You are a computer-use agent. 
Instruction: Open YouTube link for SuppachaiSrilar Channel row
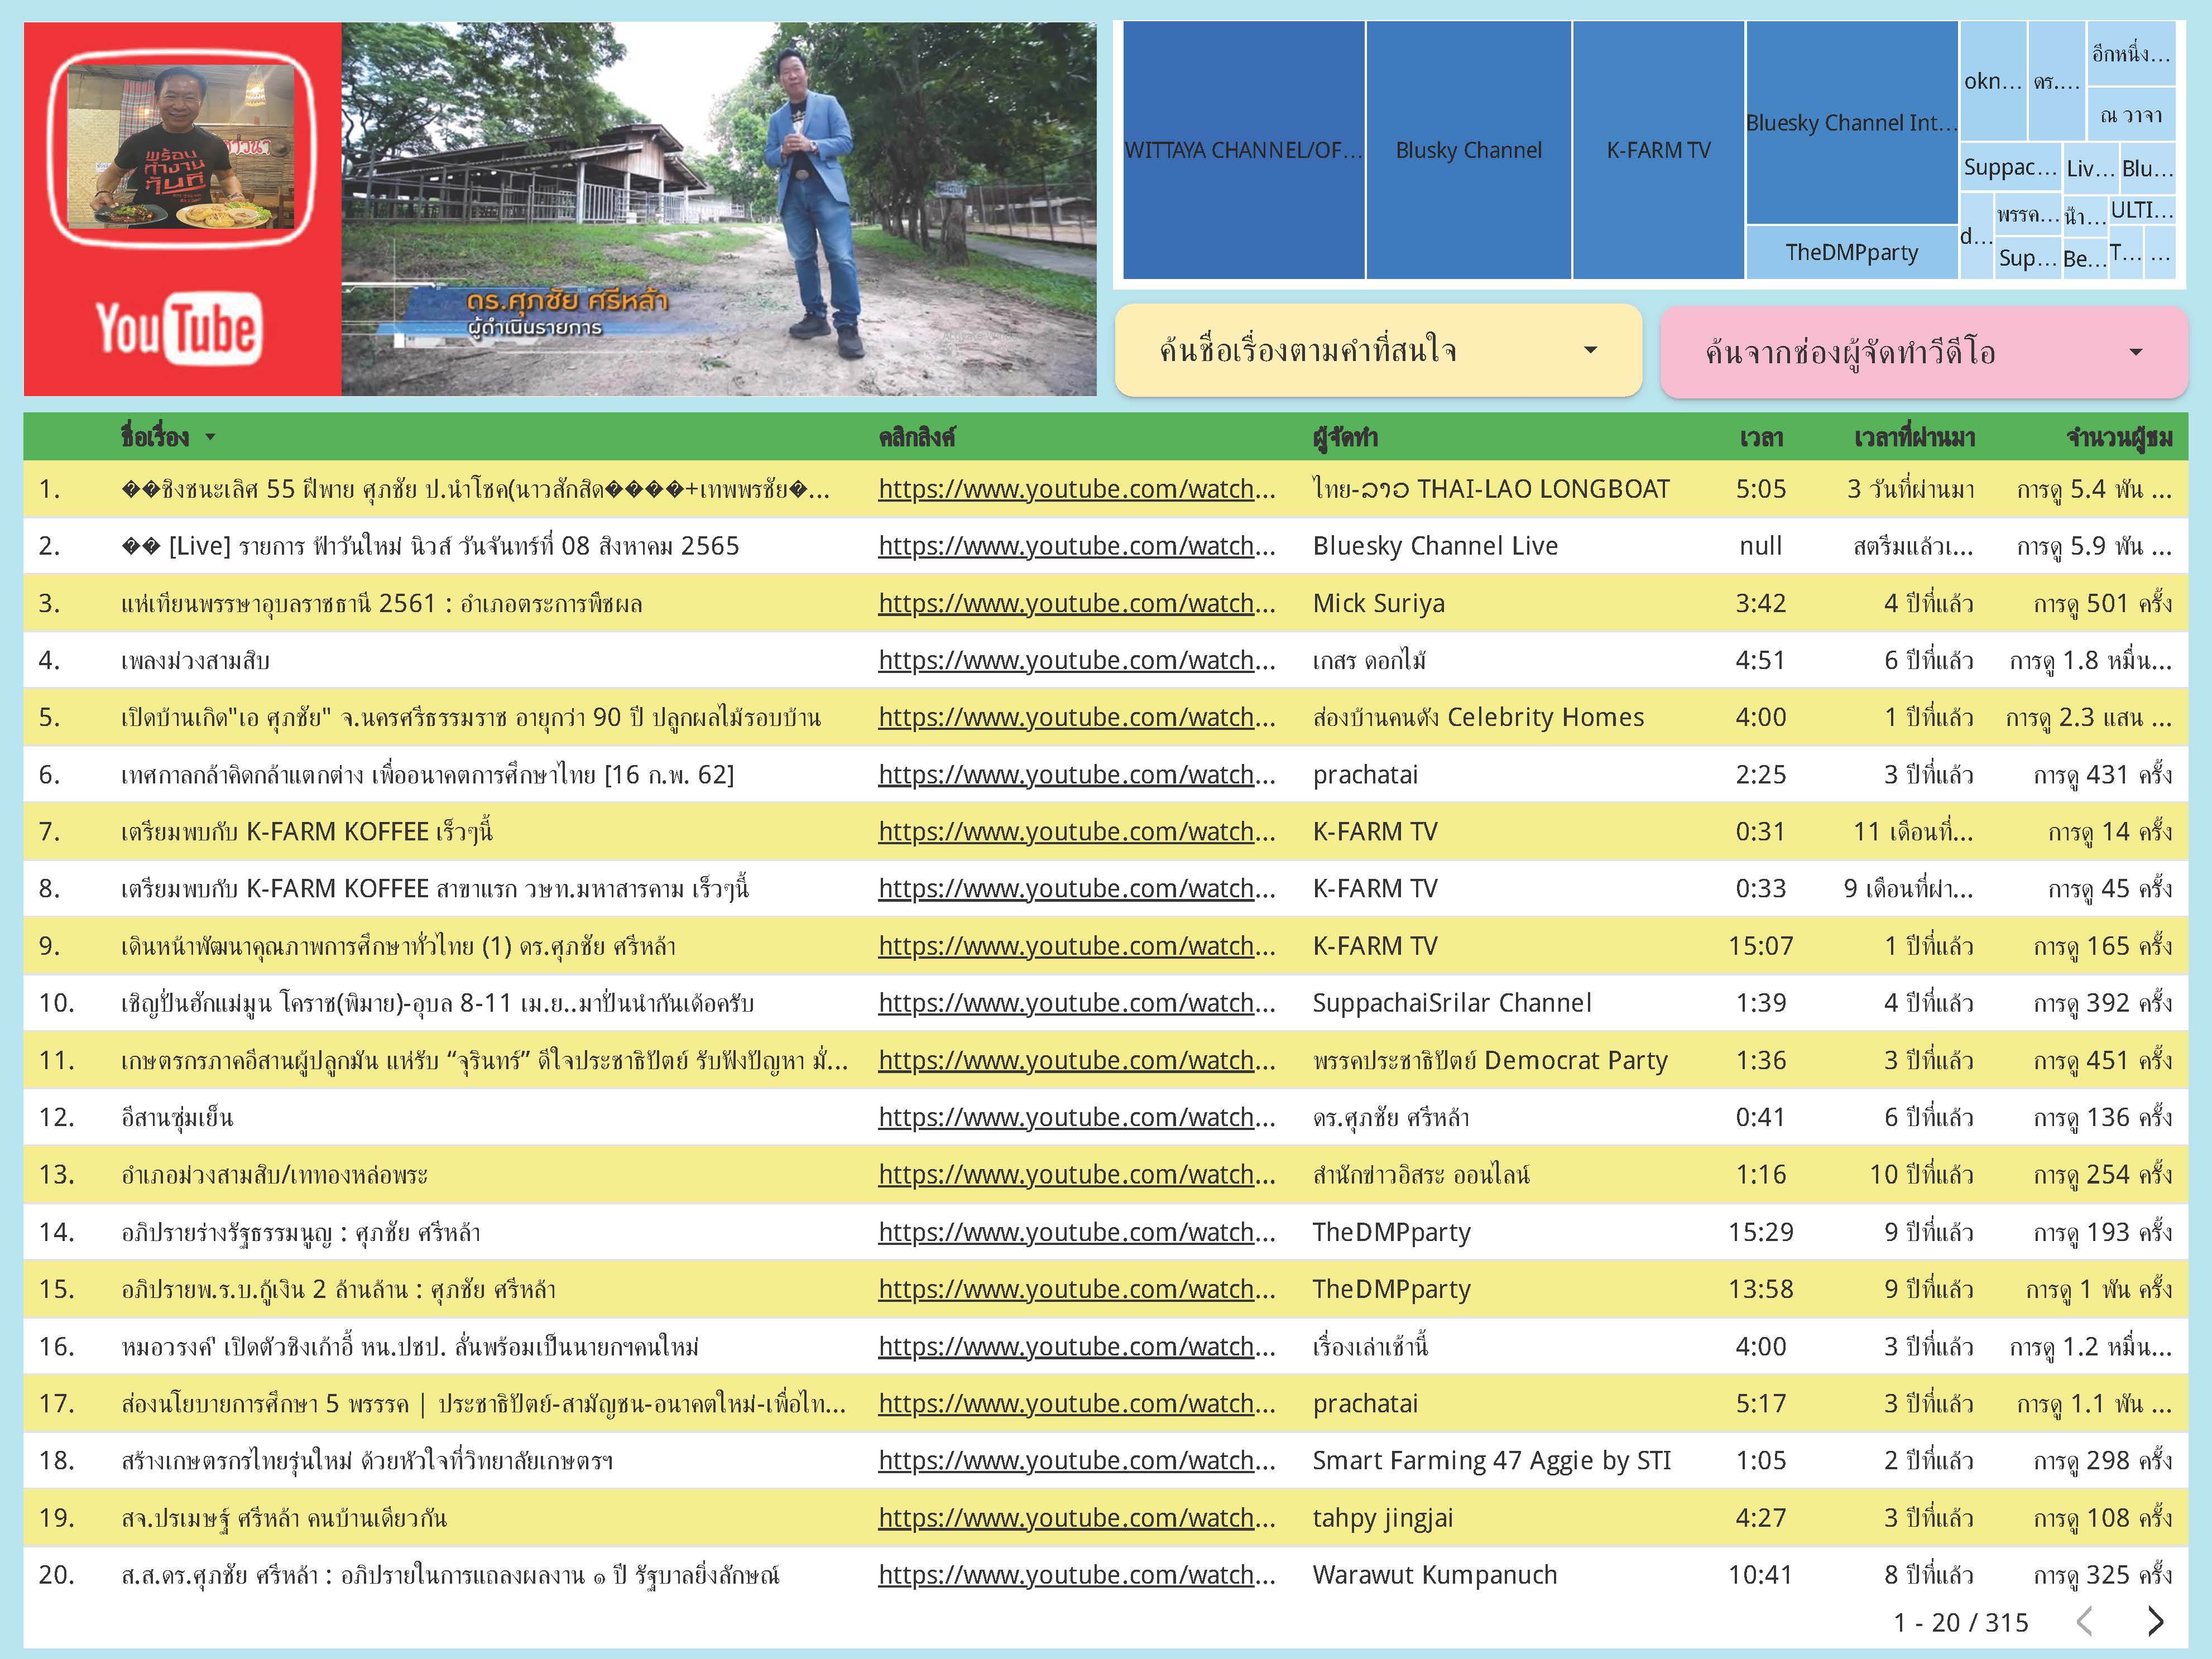(x=1077, y=1003)
